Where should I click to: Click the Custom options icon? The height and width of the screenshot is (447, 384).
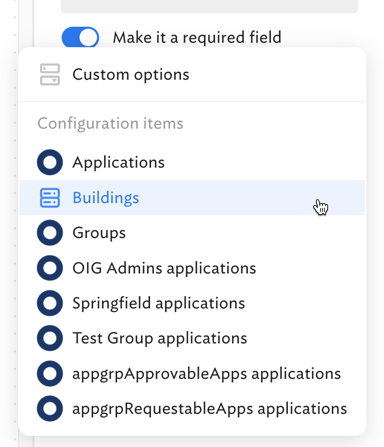pyautogui.click(x=50, y=74)
